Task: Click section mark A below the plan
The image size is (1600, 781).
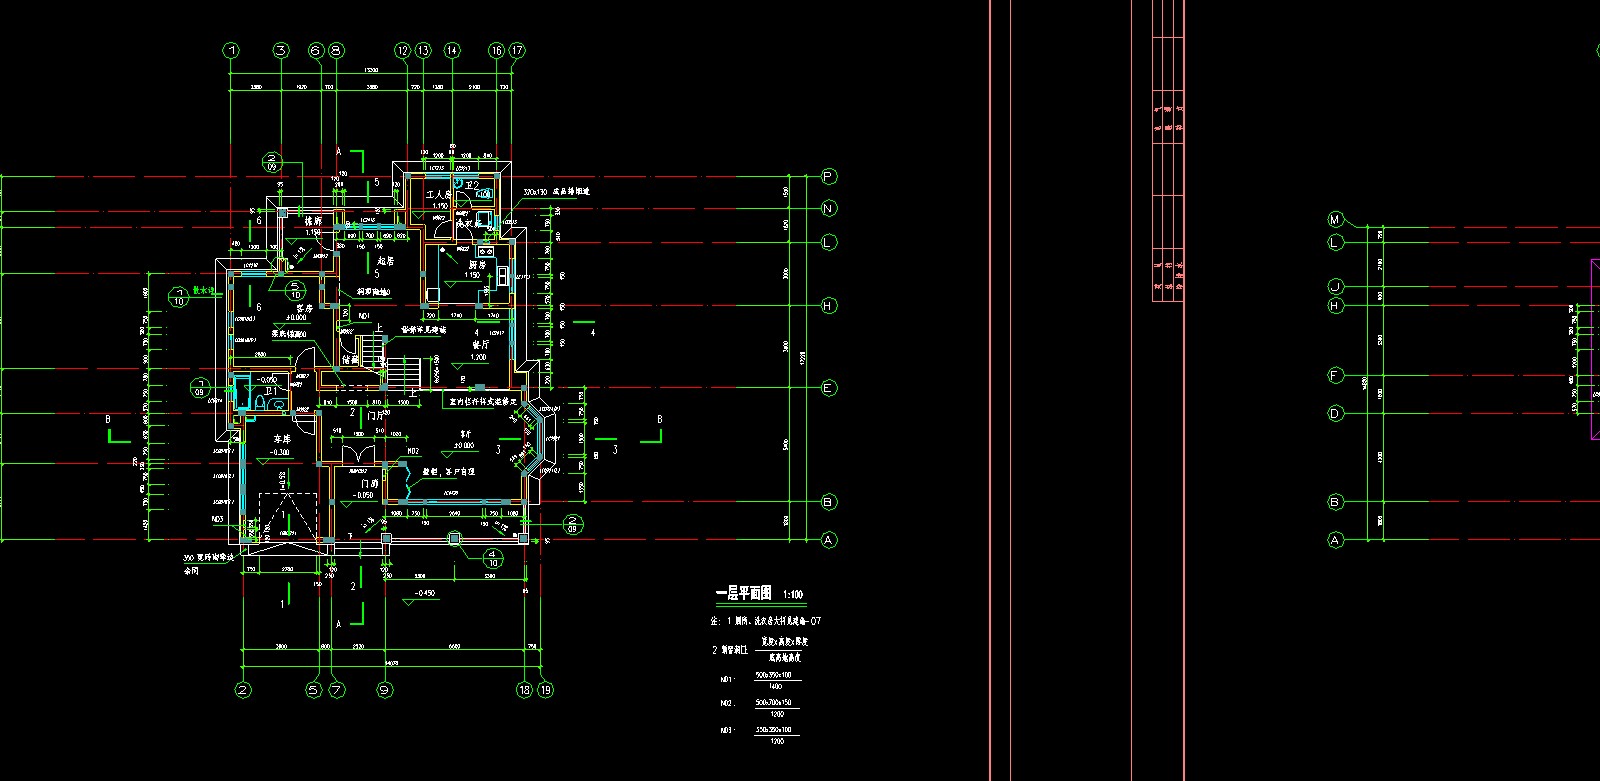Action: (x=338, y=623)
